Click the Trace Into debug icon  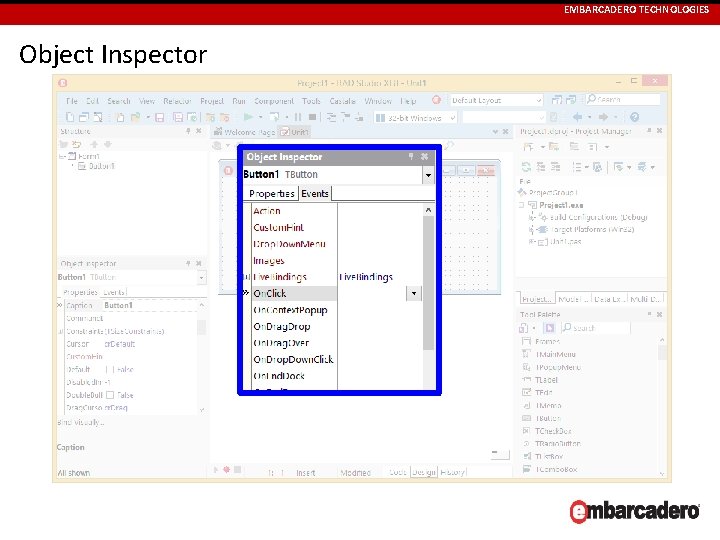pos(331,118)
